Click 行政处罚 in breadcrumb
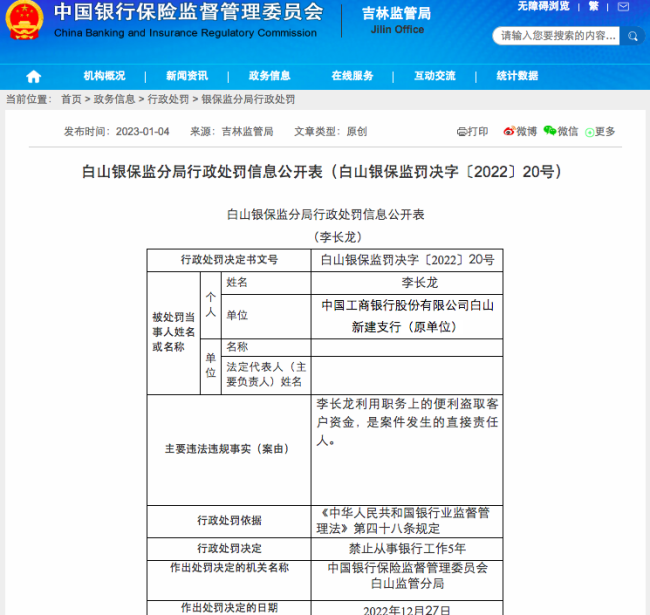Viewport: 650px width, 615px height. tap(168, 99)
